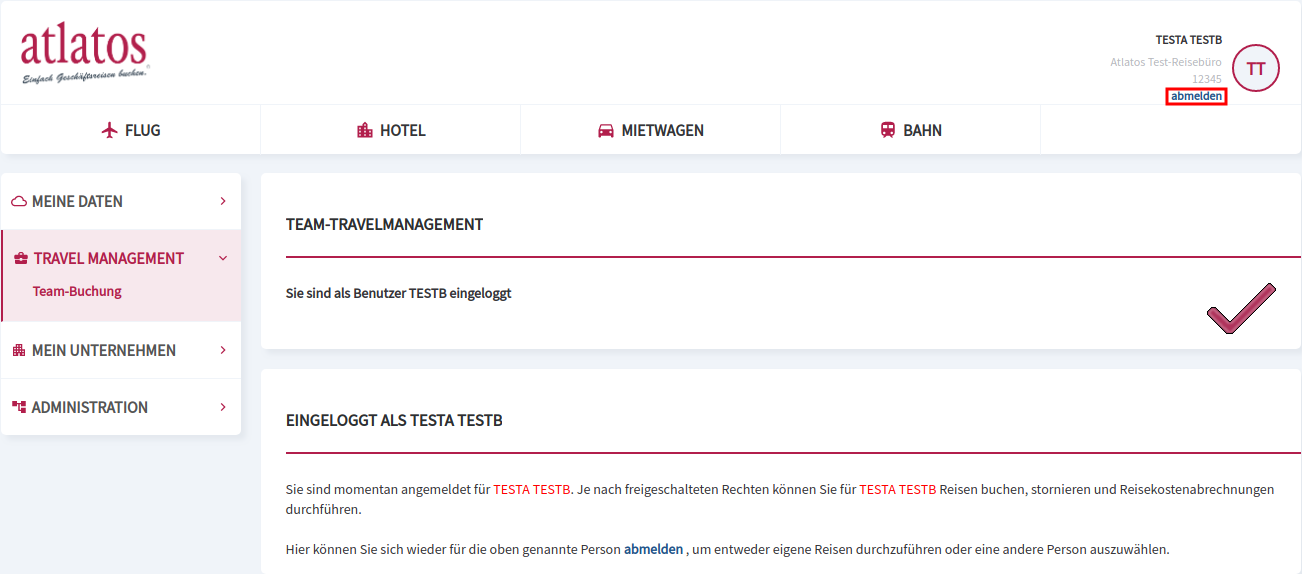Screen dimensions: 1302x574
Task: Open the HOTEL tab
Action: point(391,130)
